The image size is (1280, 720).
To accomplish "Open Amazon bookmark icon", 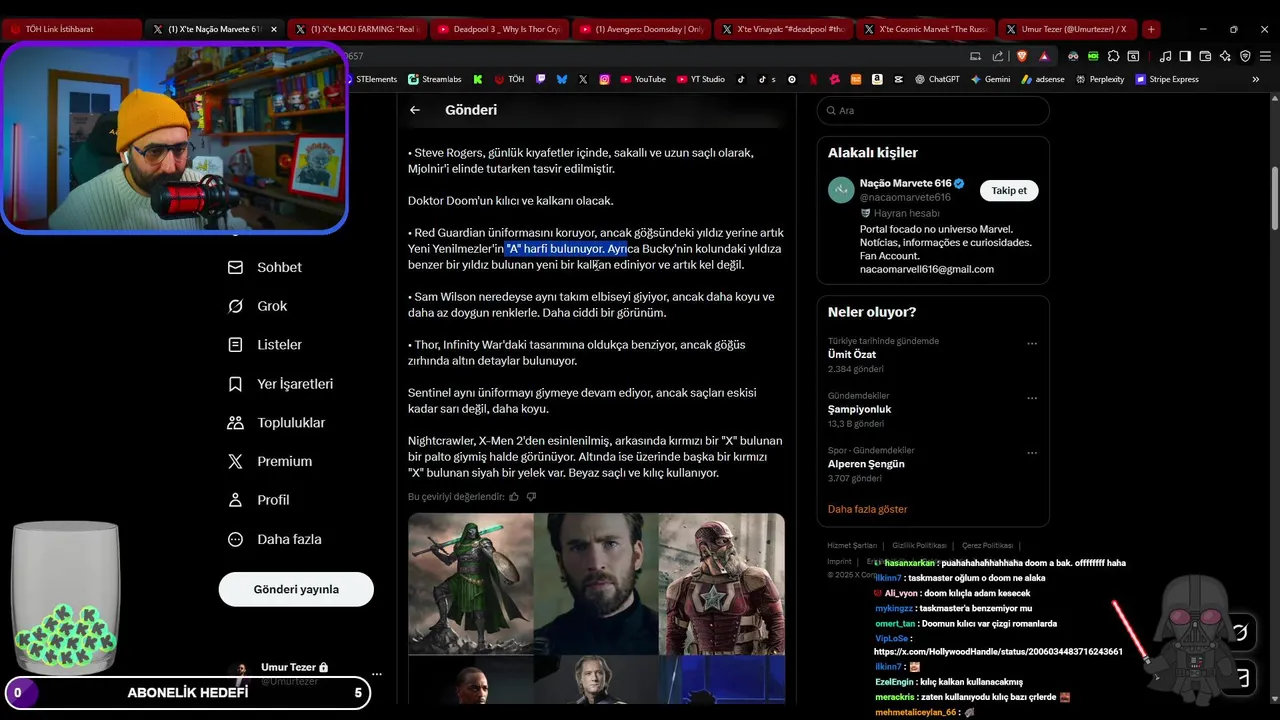I will (x=877, y=79).
